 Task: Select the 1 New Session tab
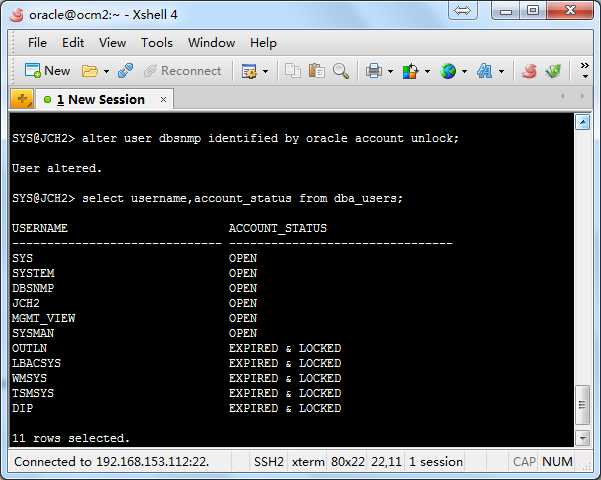[103, 100]
